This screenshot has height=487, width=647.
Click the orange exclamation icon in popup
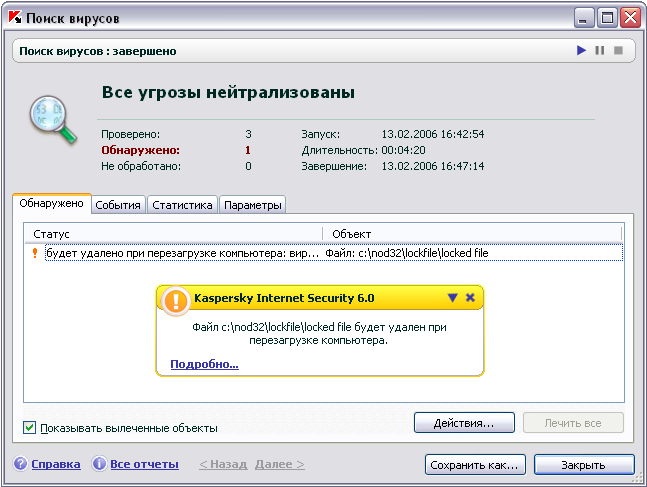point(176,301)
